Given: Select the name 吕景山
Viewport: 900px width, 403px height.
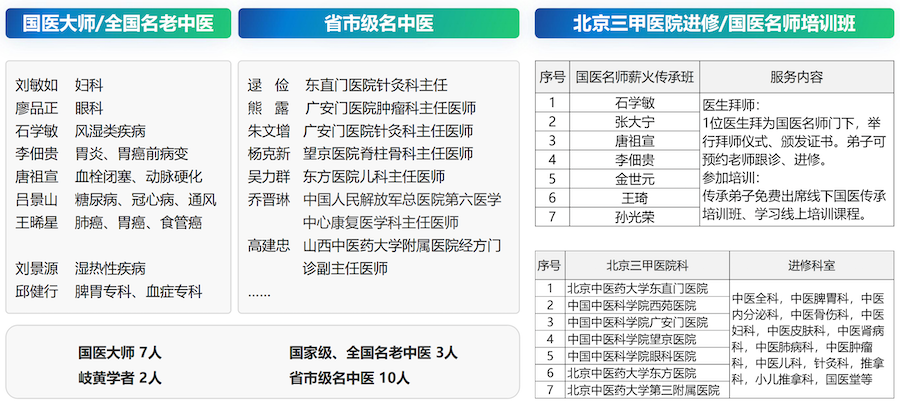Looking at the screenshot, I should tap(37, 200).
